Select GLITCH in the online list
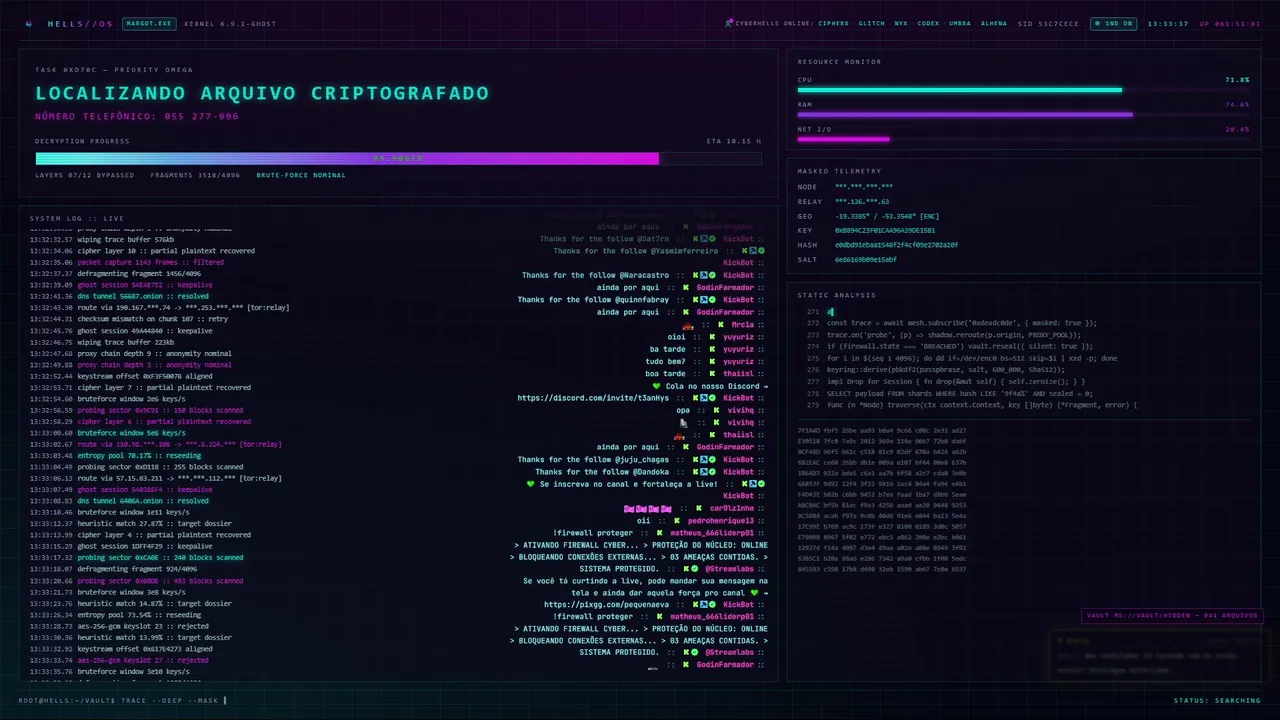Image resolution: width=1280 pixels, height=720 pixels. [871, 23]
